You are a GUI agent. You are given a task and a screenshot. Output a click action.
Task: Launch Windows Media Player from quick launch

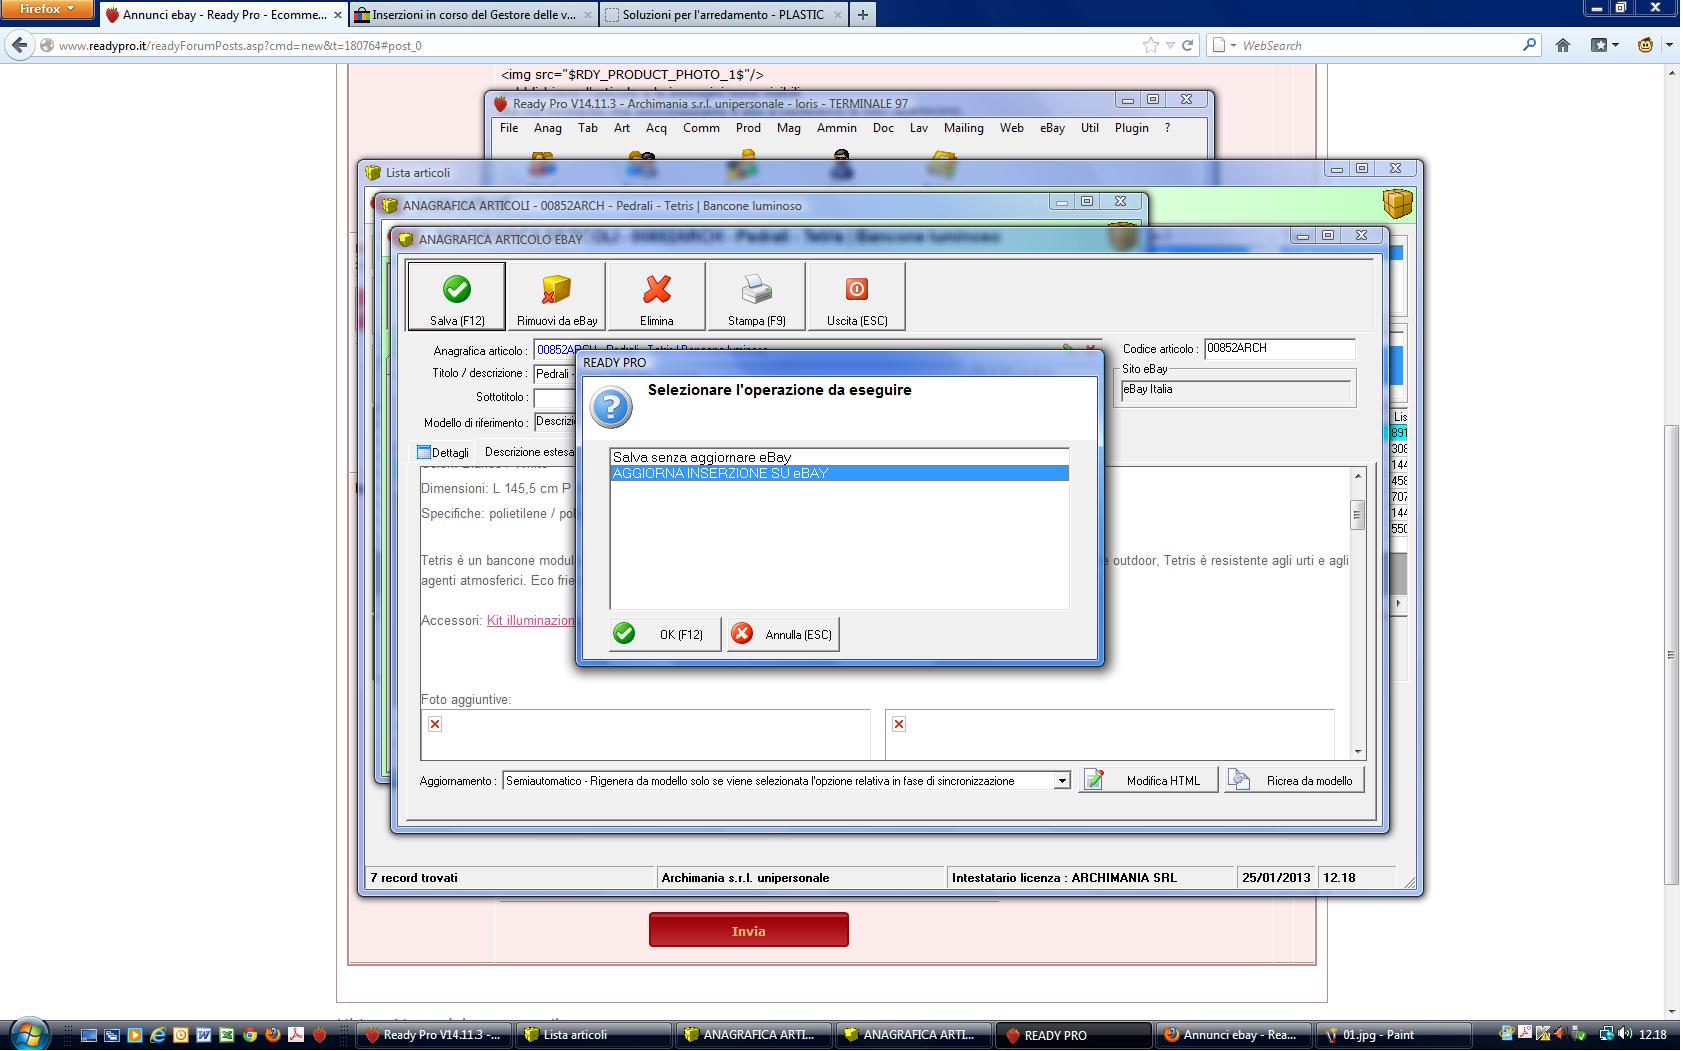[135, 1035]
